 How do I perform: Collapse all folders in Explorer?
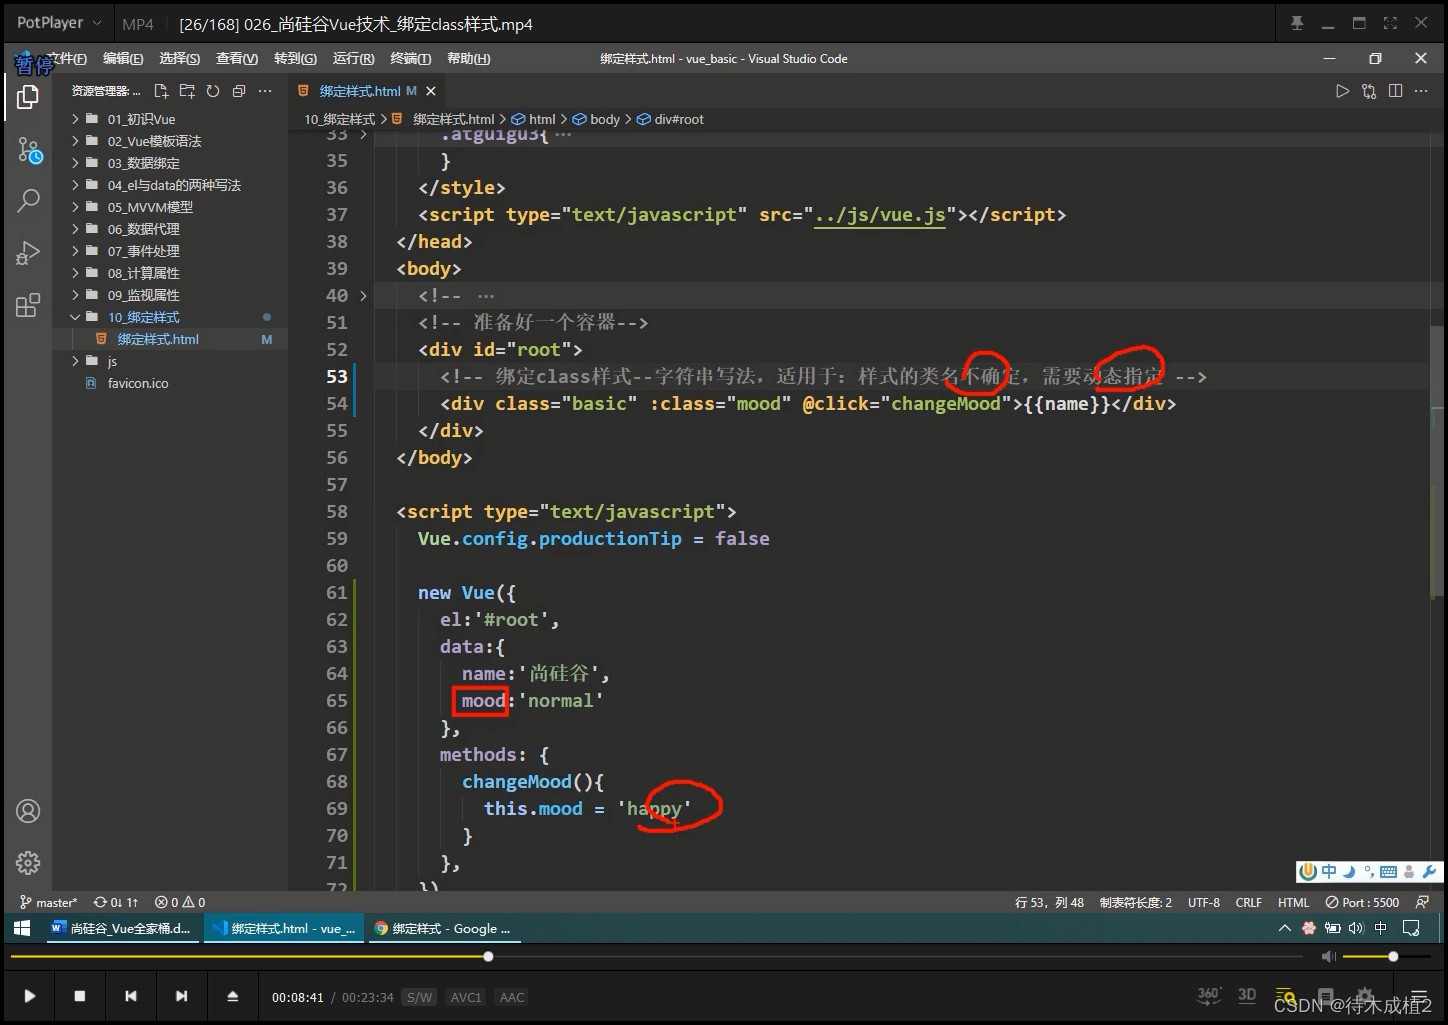(239, 91)
